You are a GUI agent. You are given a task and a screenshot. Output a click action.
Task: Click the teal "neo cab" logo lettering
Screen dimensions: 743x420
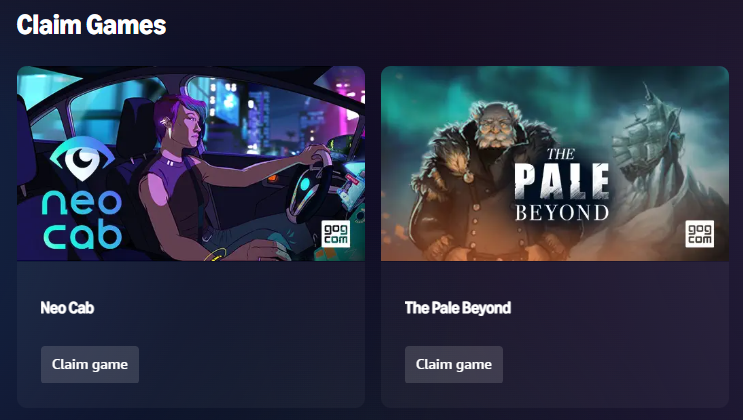point(82,219)
